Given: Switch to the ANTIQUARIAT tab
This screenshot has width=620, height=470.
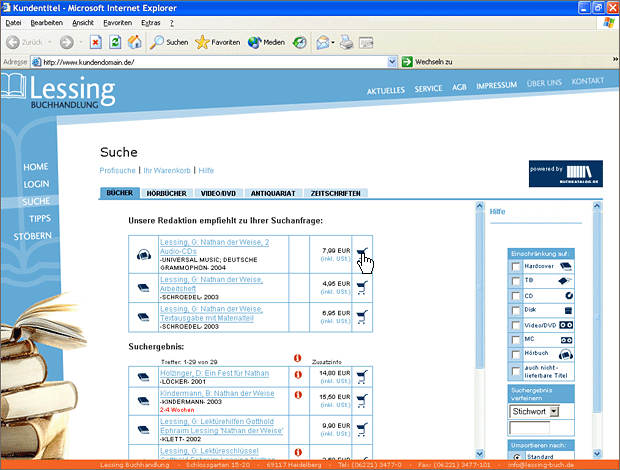Looking at the screenshot, I should tap(273, 193).
